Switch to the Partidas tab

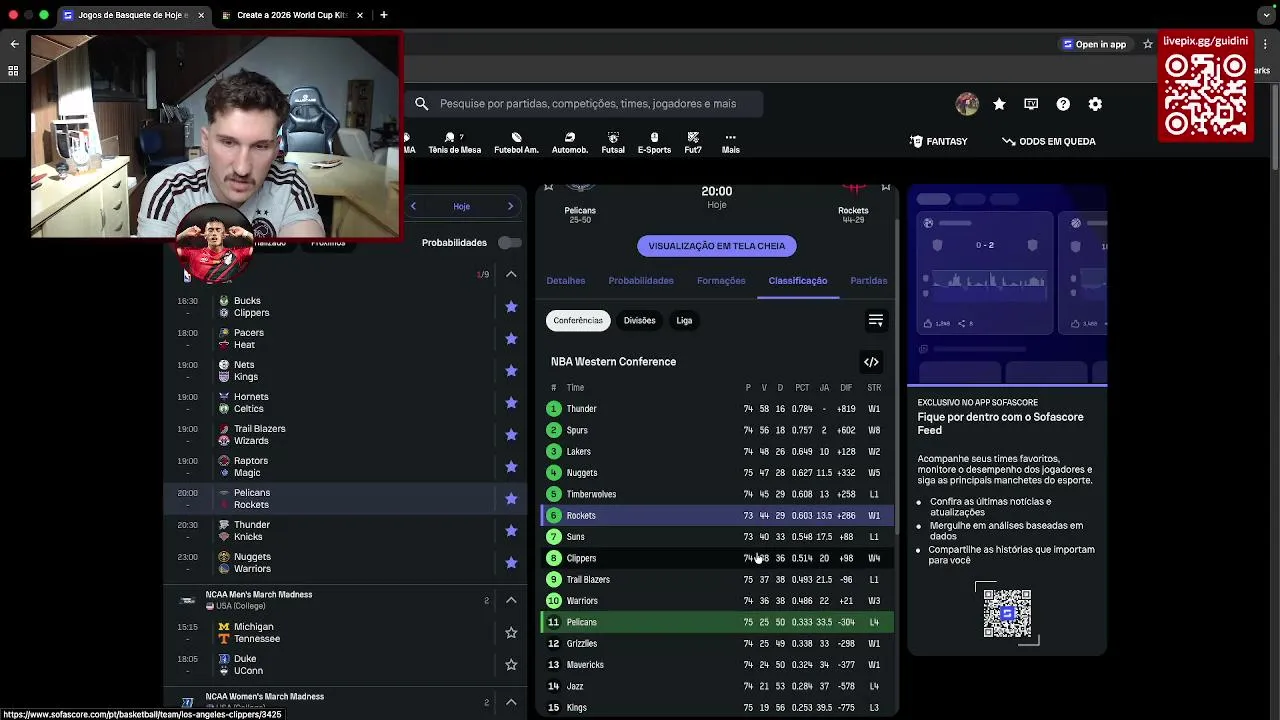click(x=869, y=281)
